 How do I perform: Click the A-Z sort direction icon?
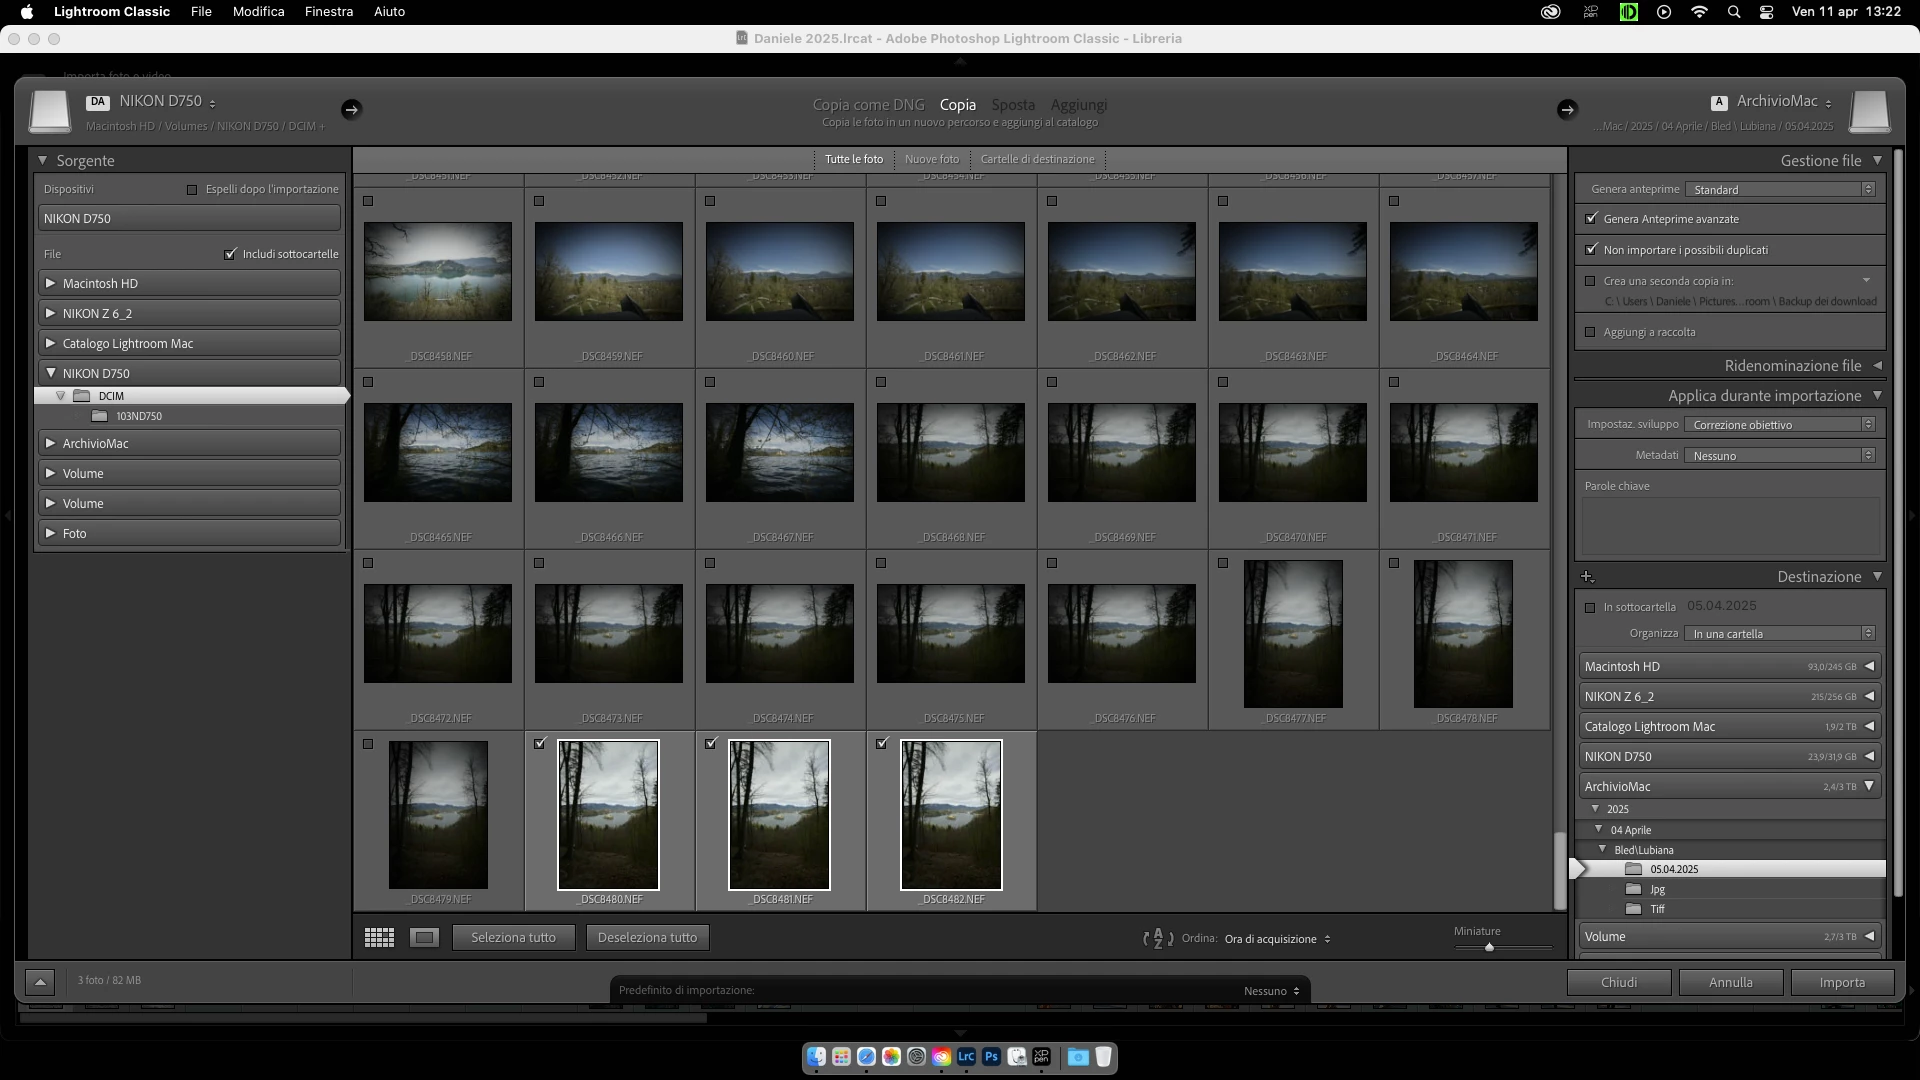point(1157,939)
